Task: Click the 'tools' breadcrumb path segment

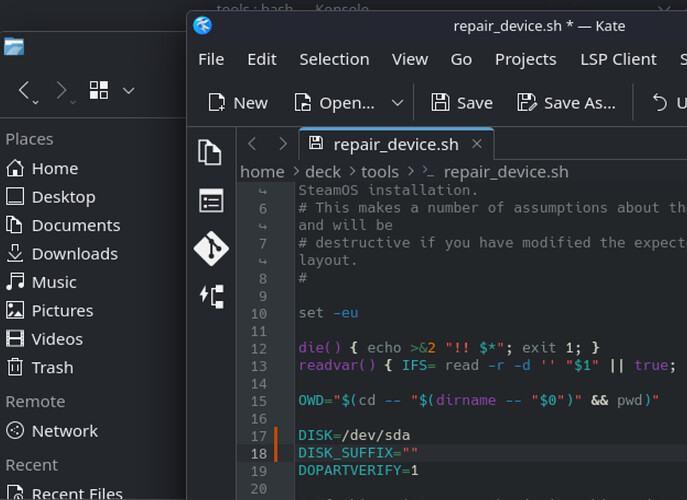Action: 380,172
